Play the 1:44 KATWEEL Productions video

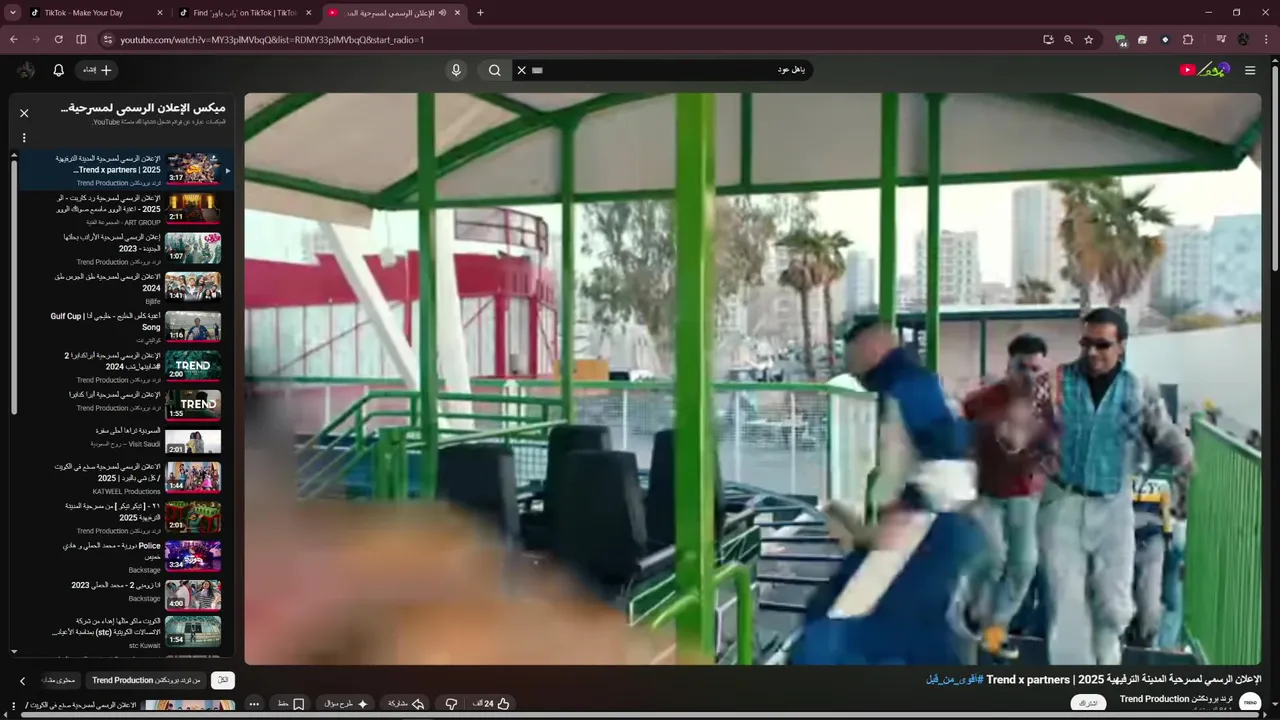click(x=193, y=477)
